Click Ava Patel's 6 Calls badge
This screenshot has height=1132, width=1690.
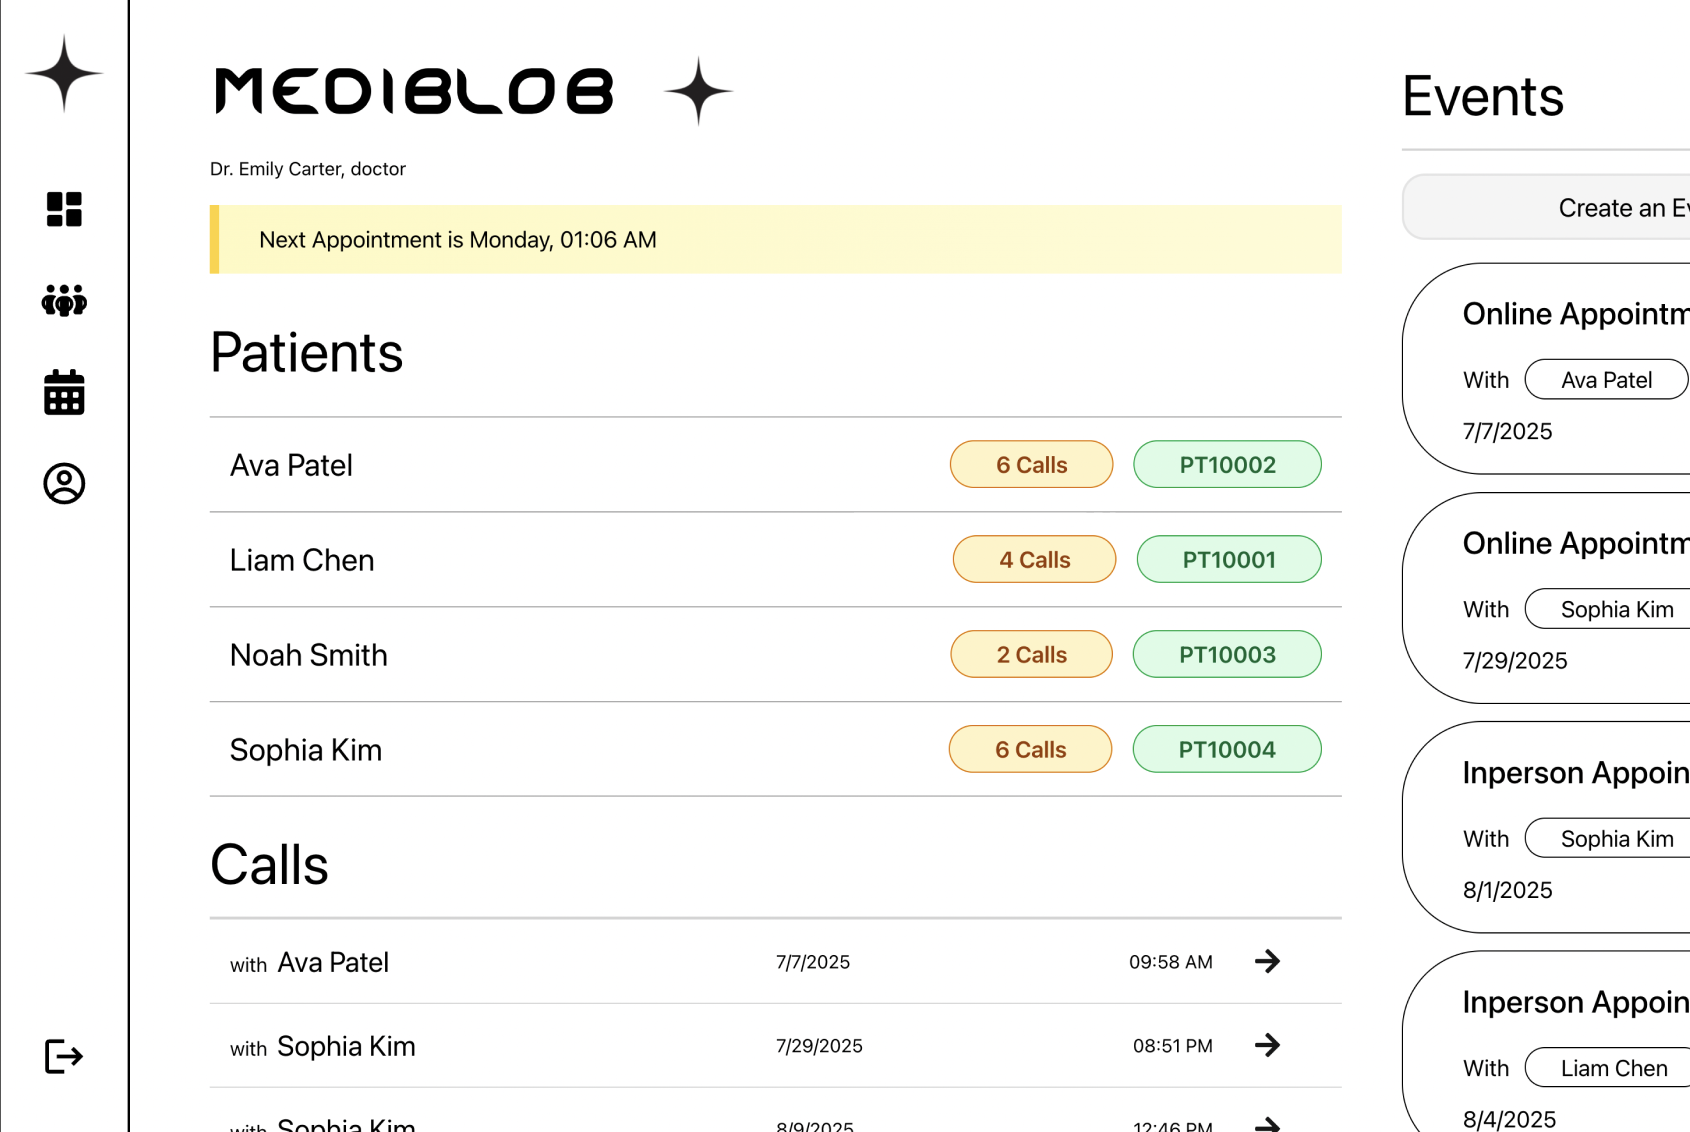pyautogui.click(x=1031, y=465)
